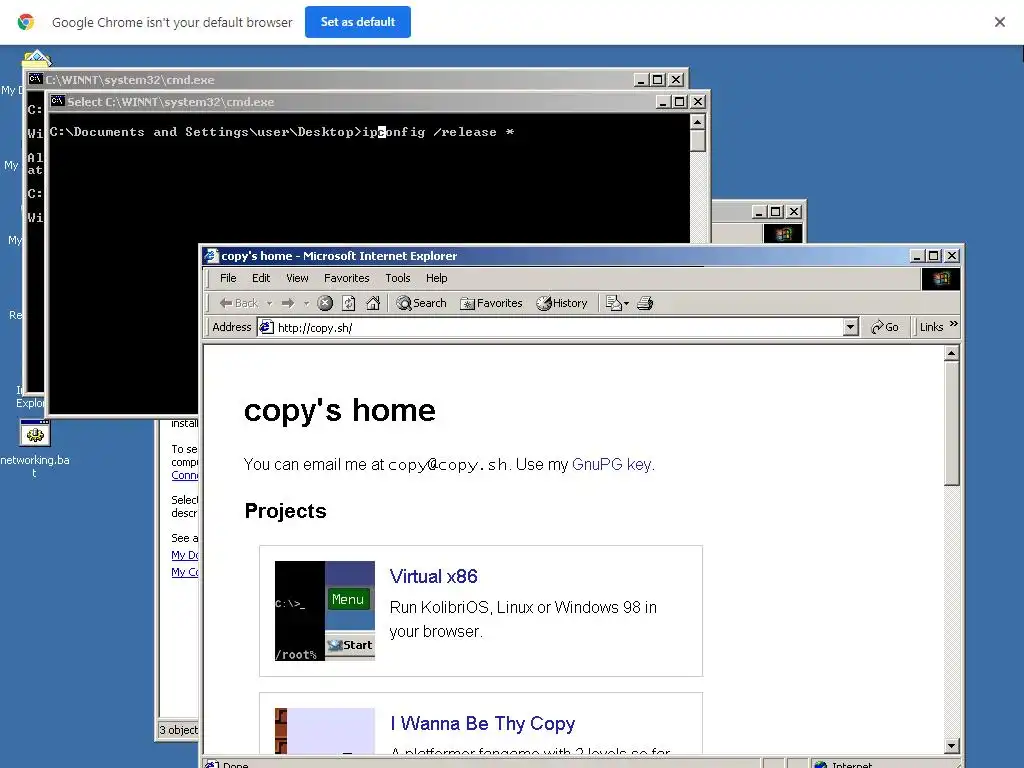
Task: Maximize the Select cmd.exe window
Action: (680, 102)
